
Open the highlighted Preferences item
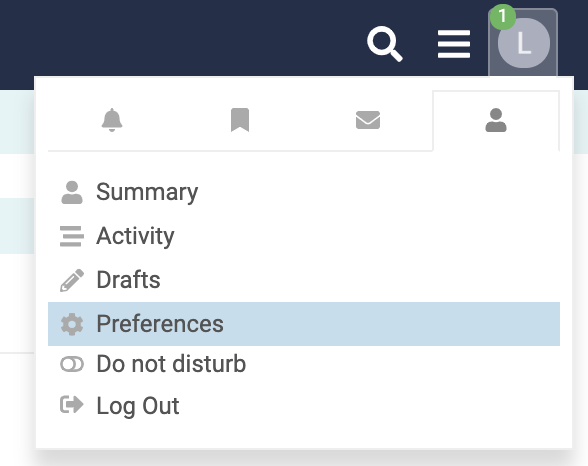[x=304, y=324]
